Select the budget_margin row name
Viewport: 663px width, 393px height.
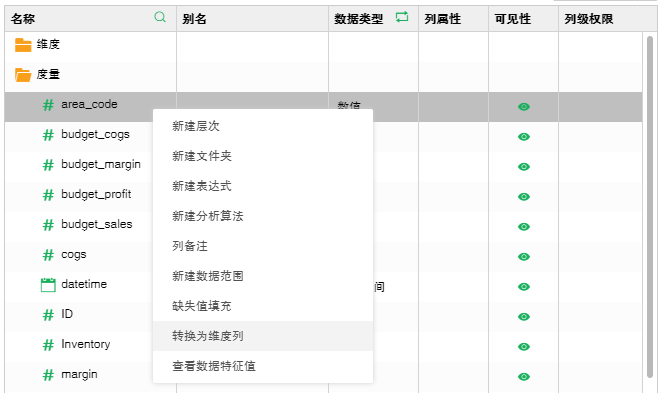pos(101,165)
